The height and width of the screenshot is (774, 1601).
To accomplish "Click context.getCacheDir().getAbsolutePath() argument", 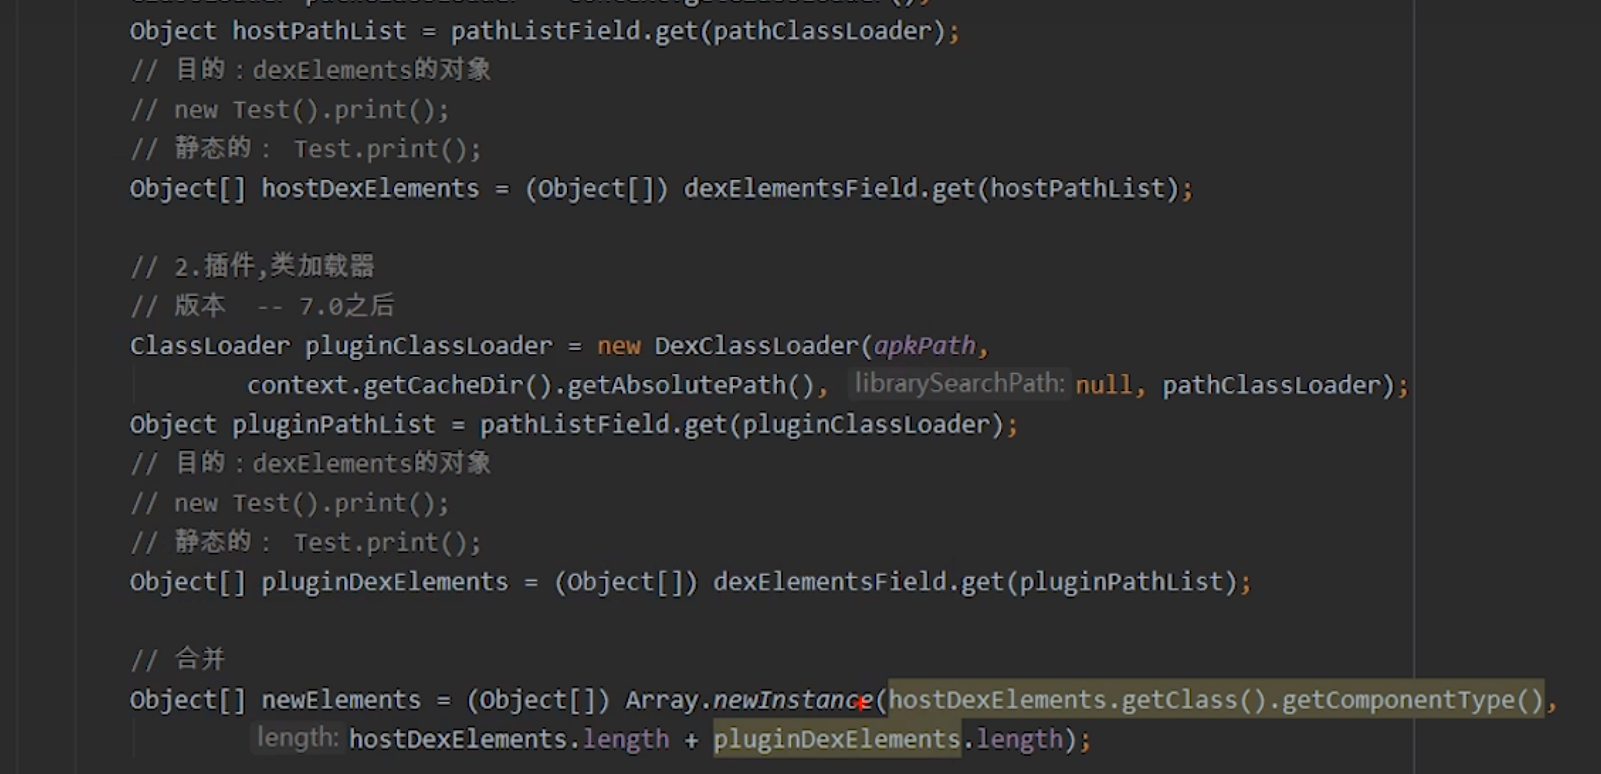I will tap(531, 385).
